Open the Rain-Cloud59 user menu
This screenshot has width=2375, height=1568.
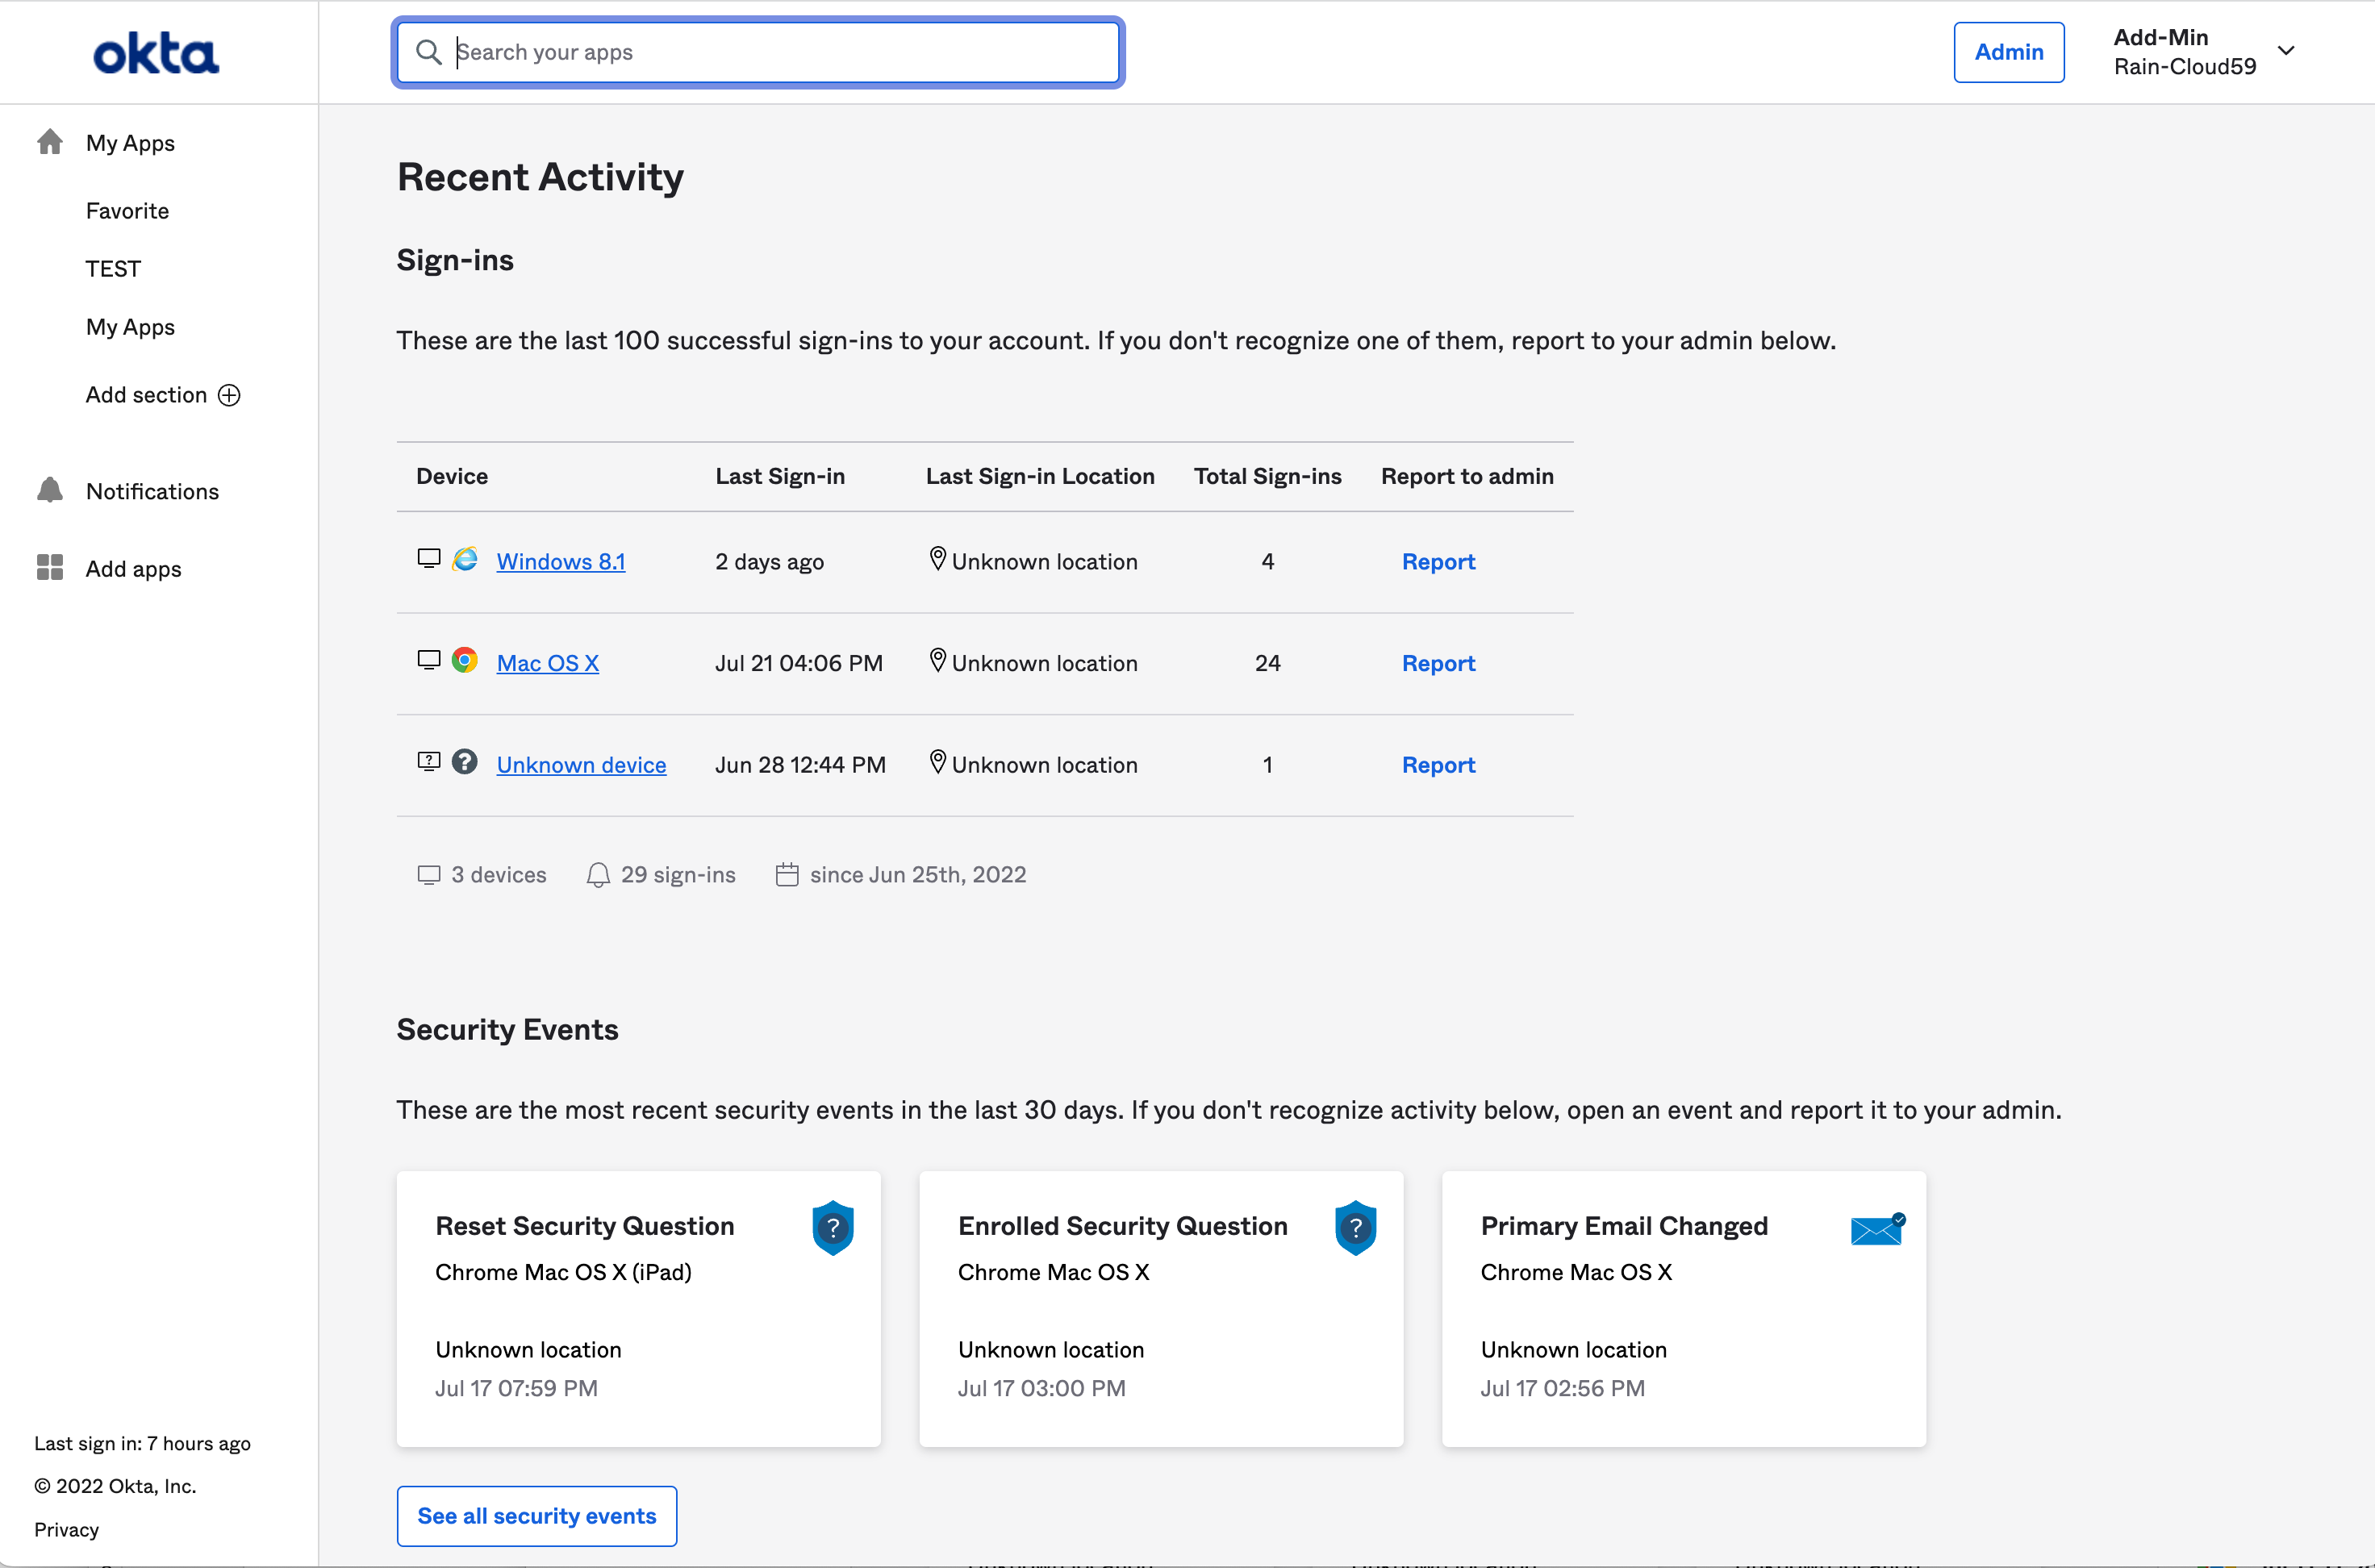(2184, 66)
